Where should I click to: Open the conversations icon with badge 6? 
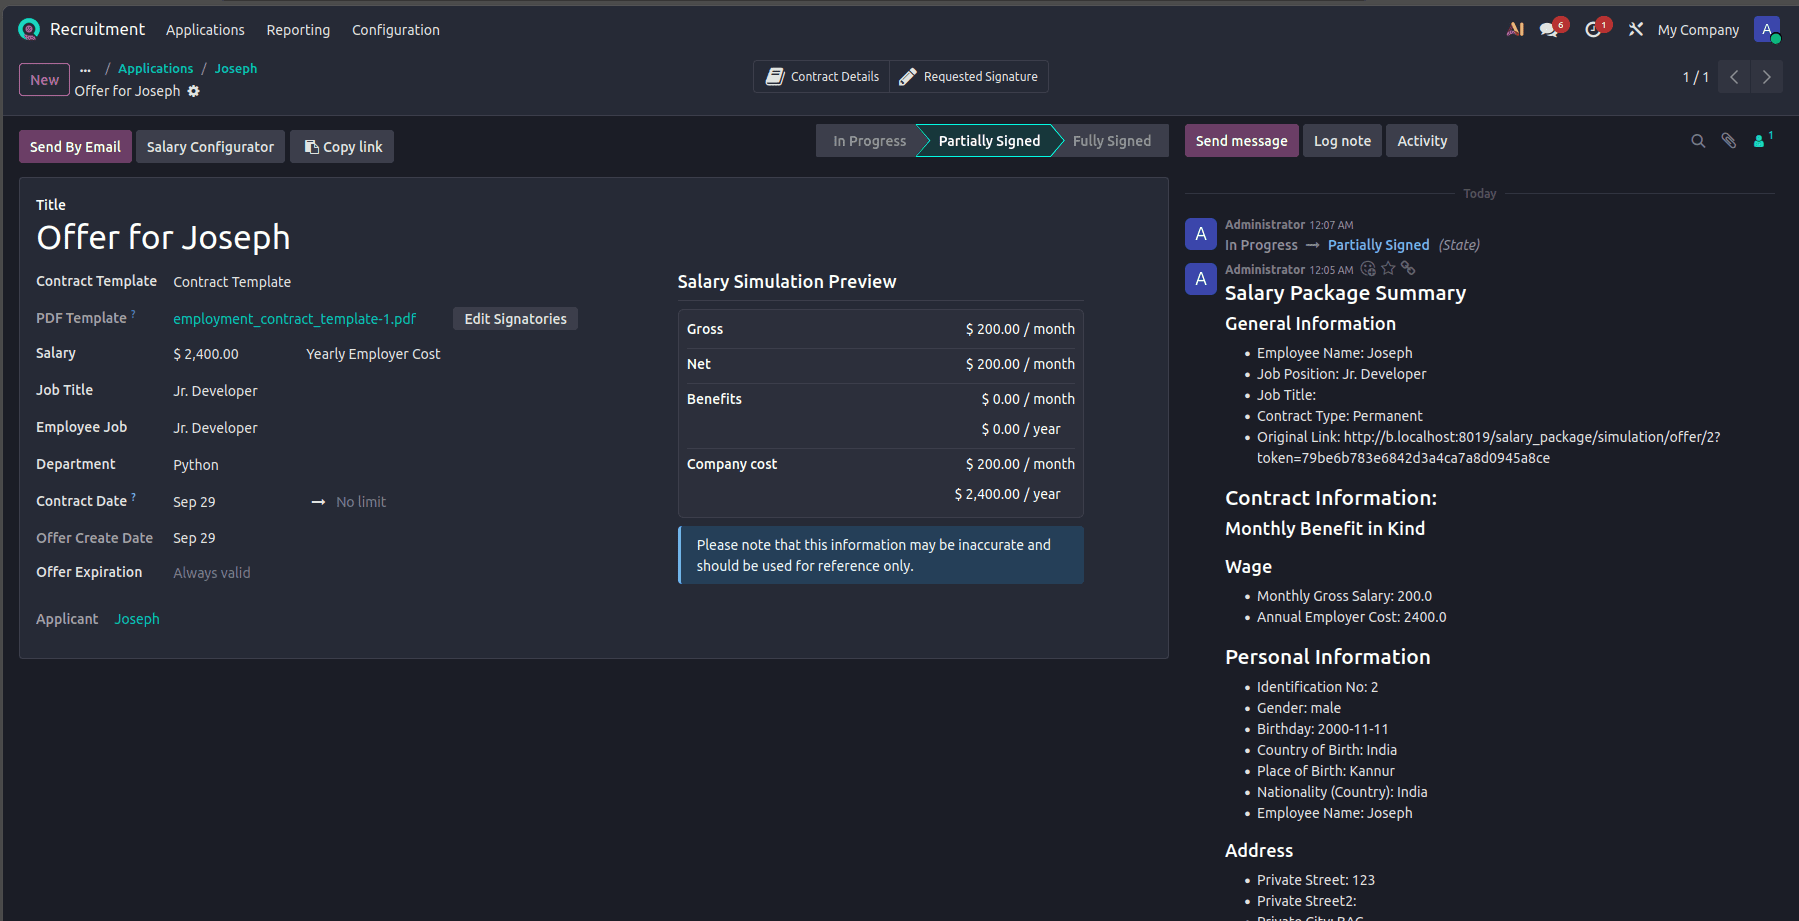[x=1551, y=30]
